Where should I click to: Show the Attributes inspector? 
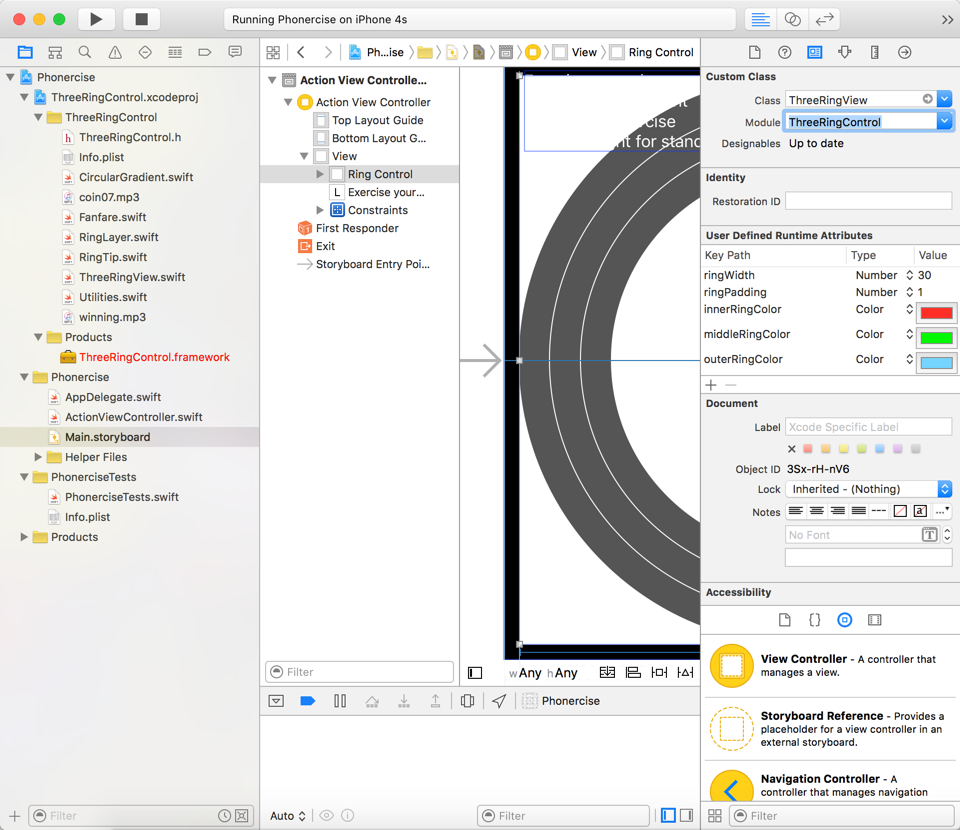[844, 52]
